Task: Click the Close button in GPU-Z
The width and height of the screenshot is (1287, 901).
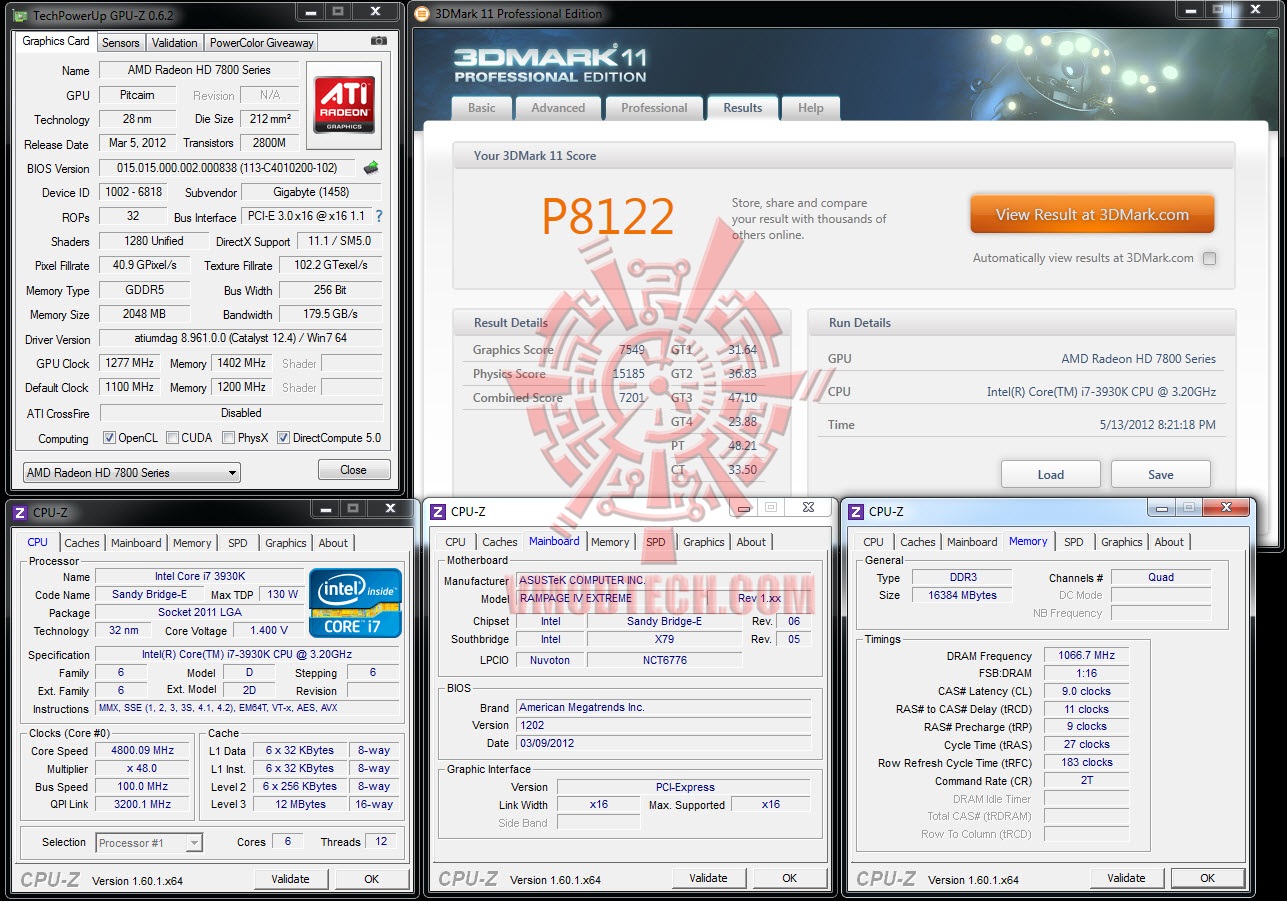Action: (353, 470)
